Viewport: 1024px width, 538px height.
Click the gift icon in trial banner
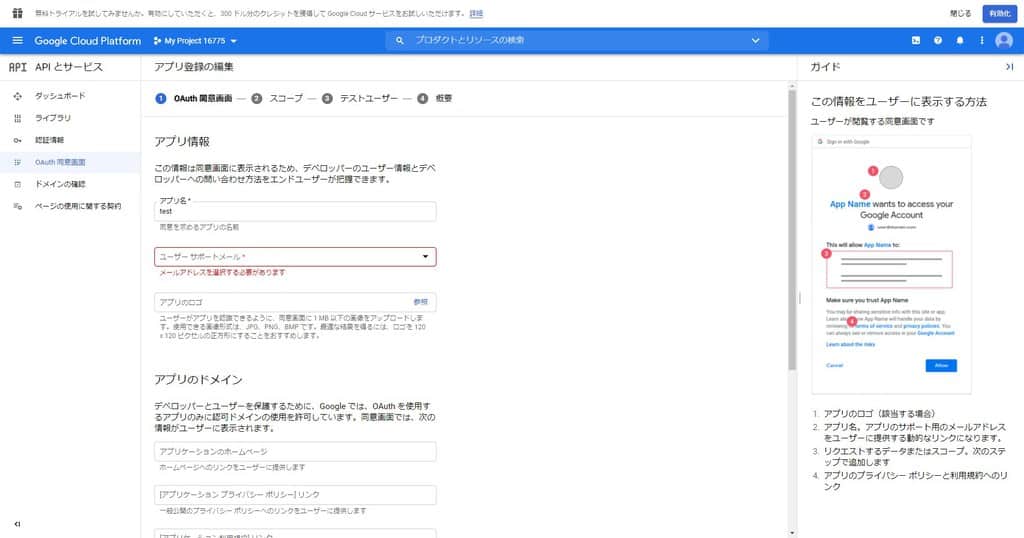pos(18,13)
